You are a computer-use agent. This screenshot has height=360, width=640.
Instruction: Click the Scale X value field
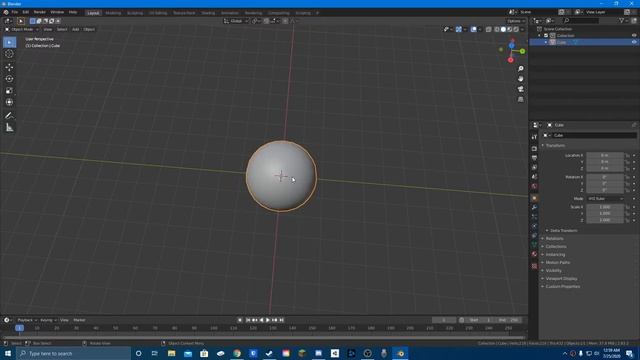[x=605, y=207]
